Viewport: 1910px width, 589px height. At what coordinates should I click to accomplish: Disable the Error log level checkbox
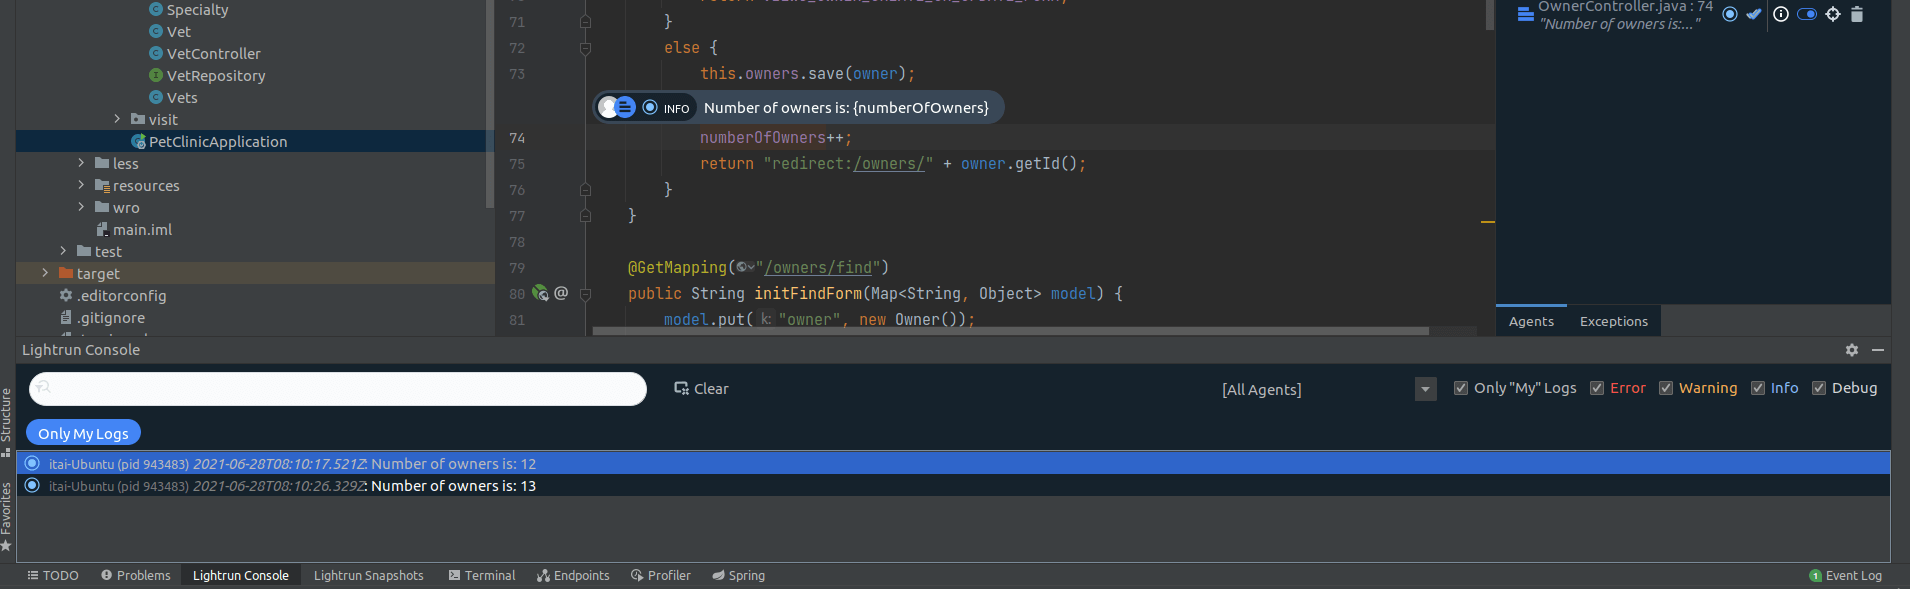click(x=1597, y=388)
